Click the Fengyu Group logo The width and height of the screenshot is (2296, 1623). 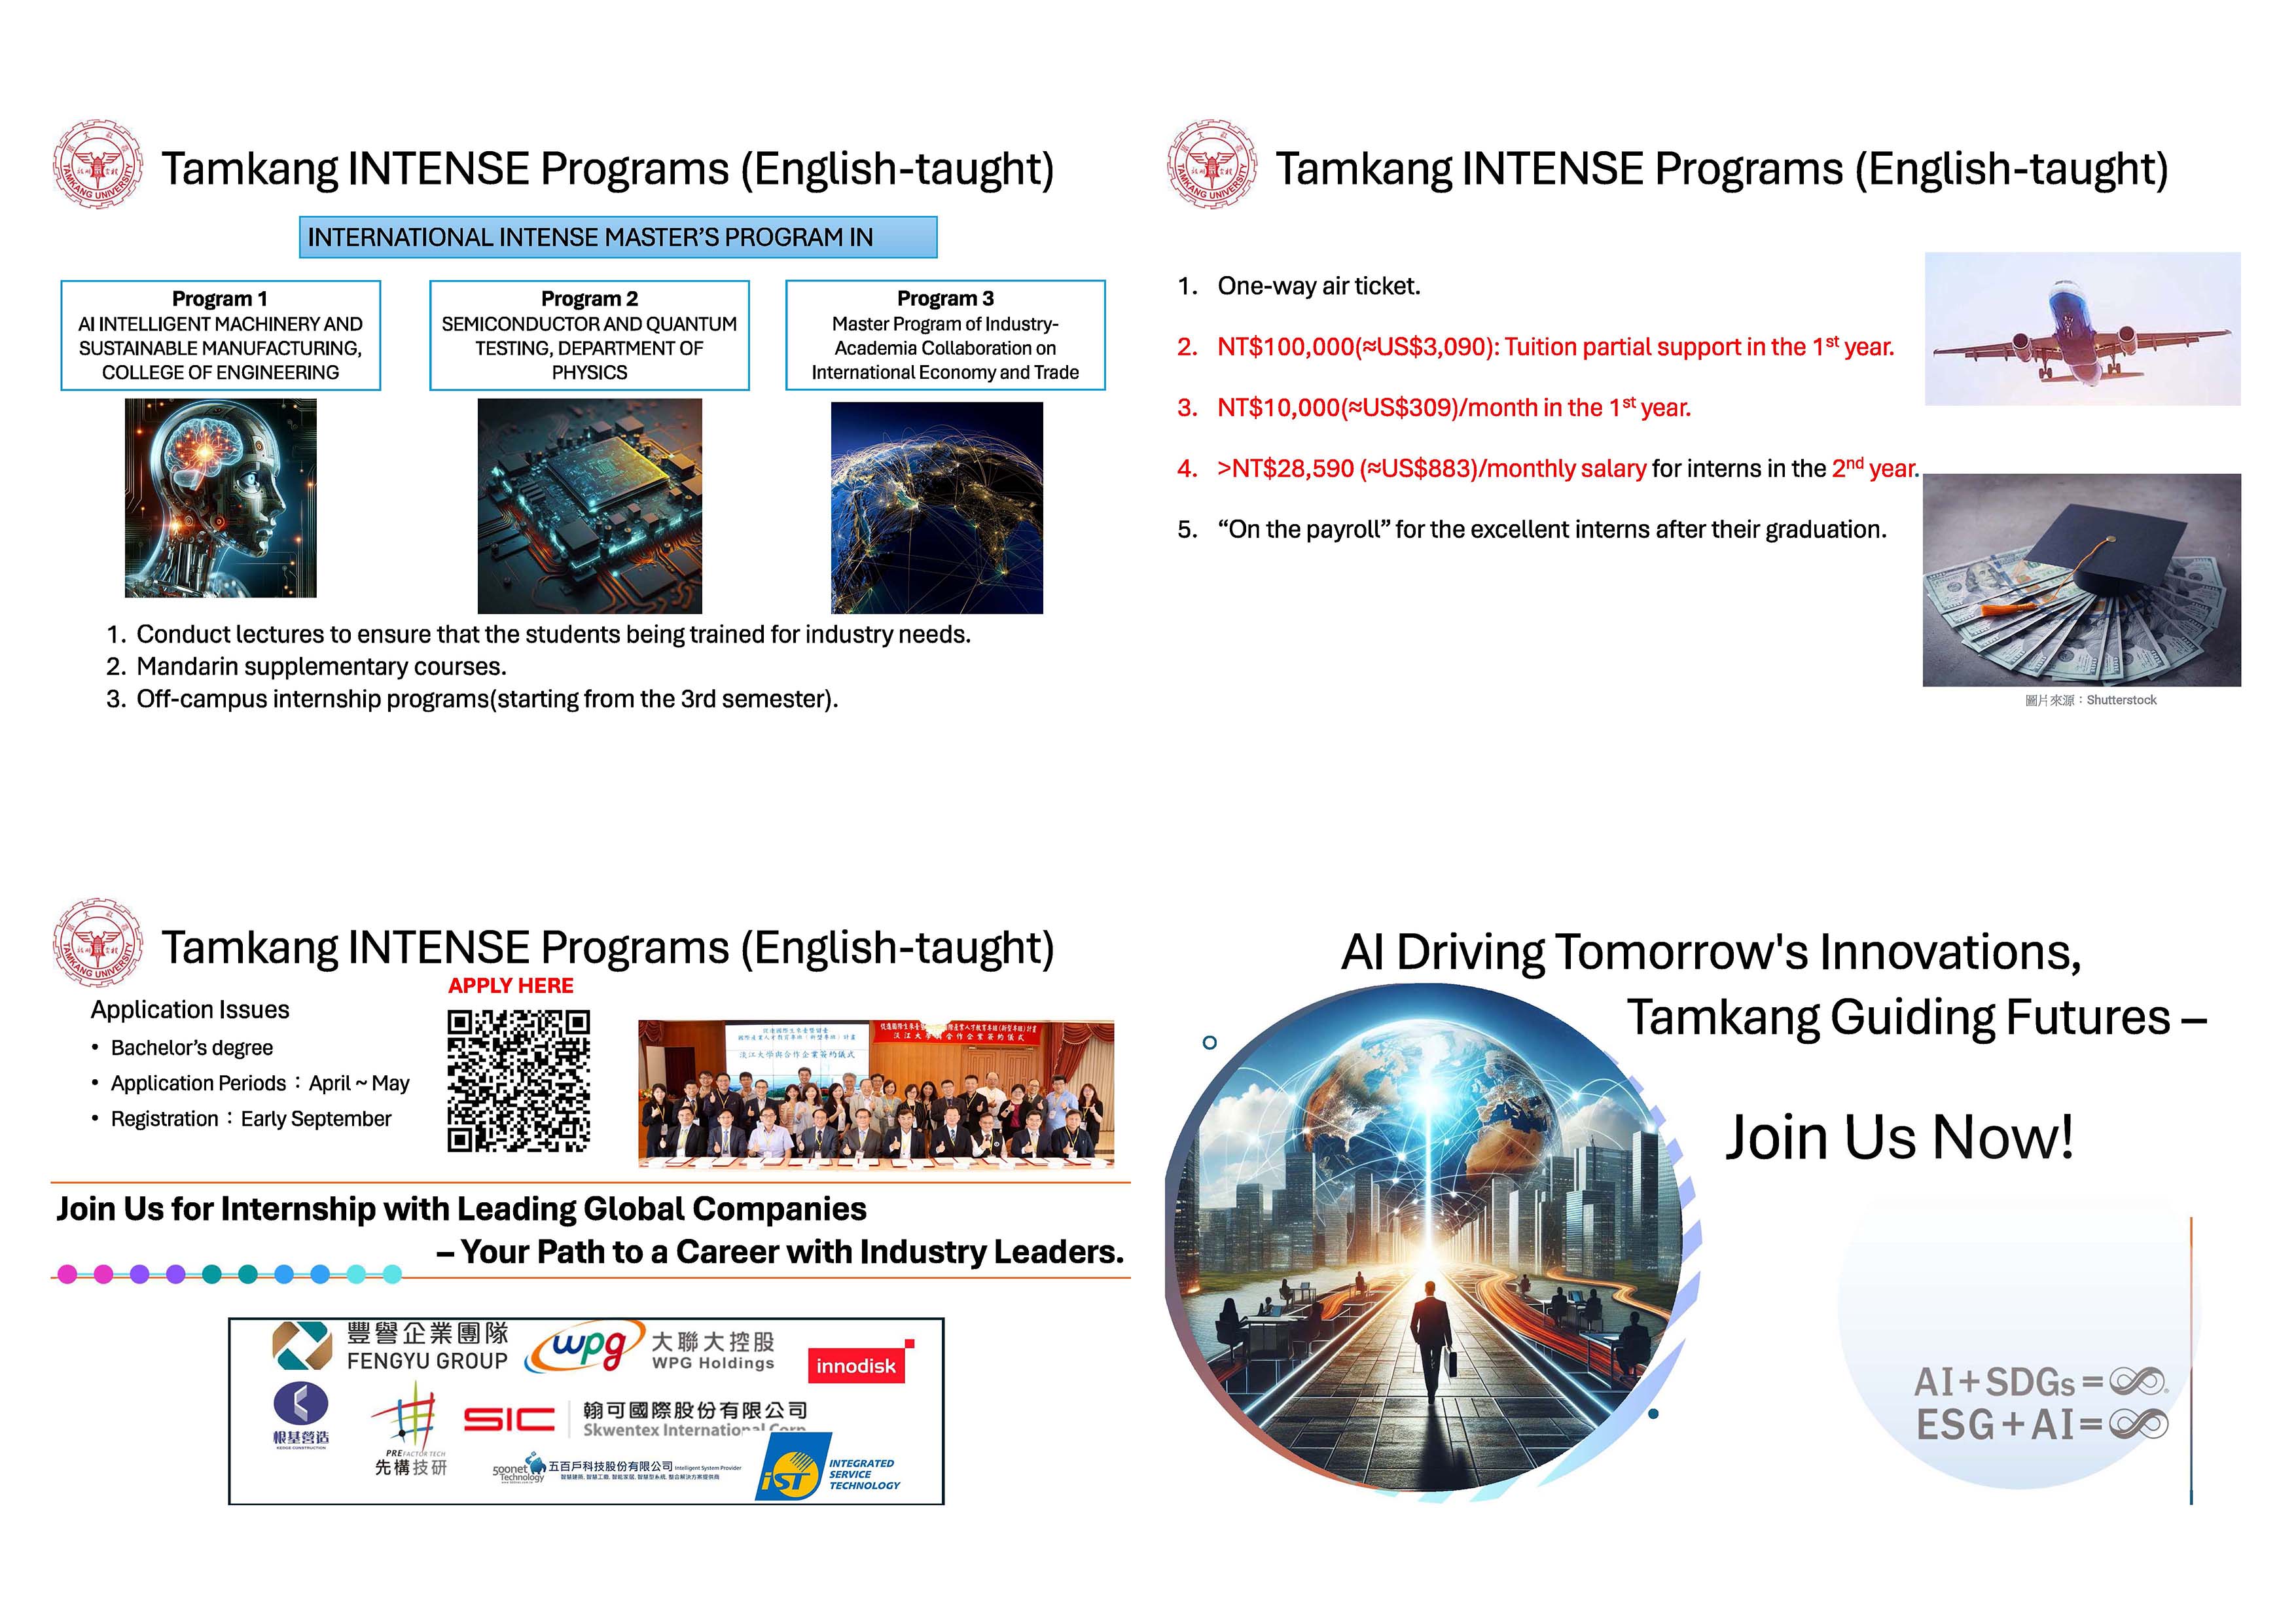(390, 1346)
